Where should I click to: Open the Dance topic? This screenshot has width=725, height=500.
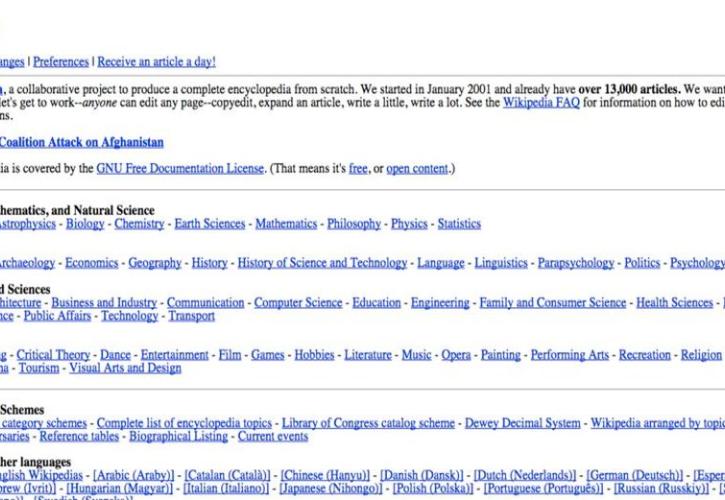point(115,355)
